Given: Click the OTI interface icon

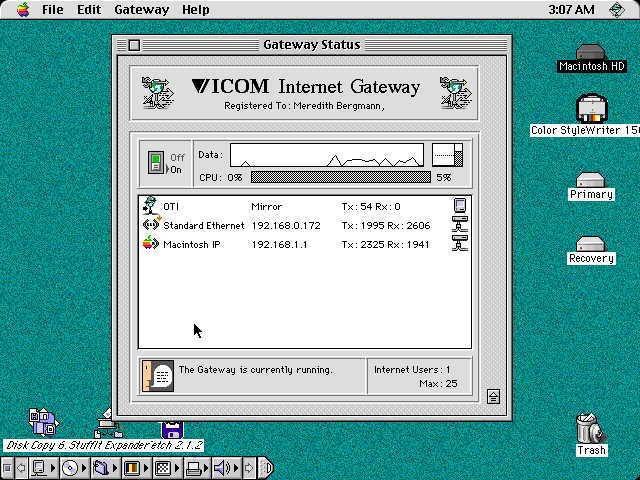Looking at the screenshot, I should click(x=150, y=205).
